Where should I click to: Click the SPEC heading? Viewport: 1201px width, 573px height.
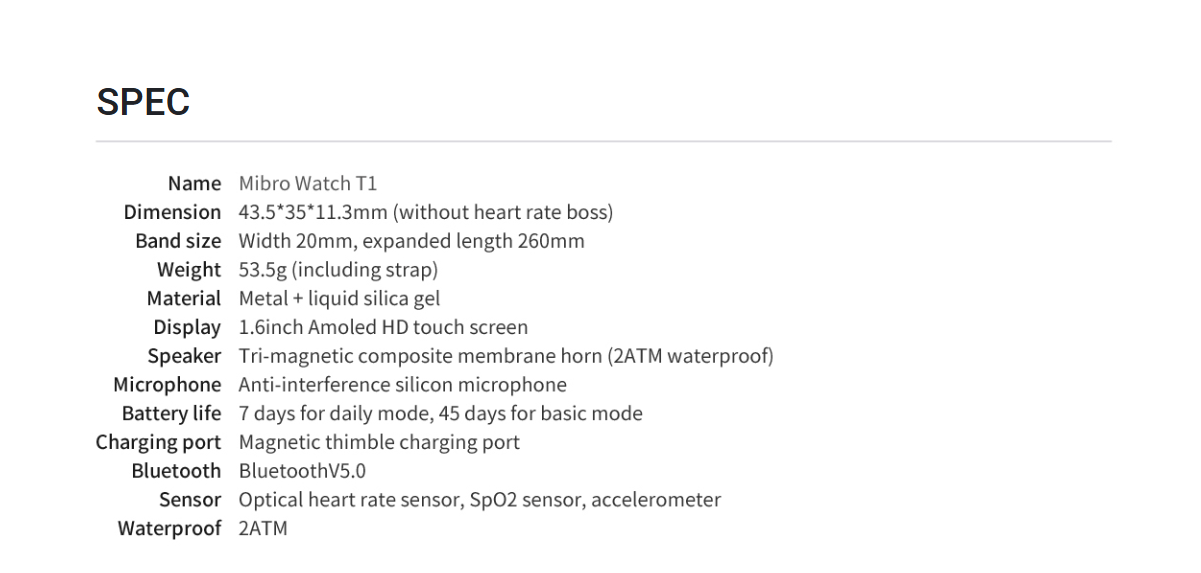point(143,102)
